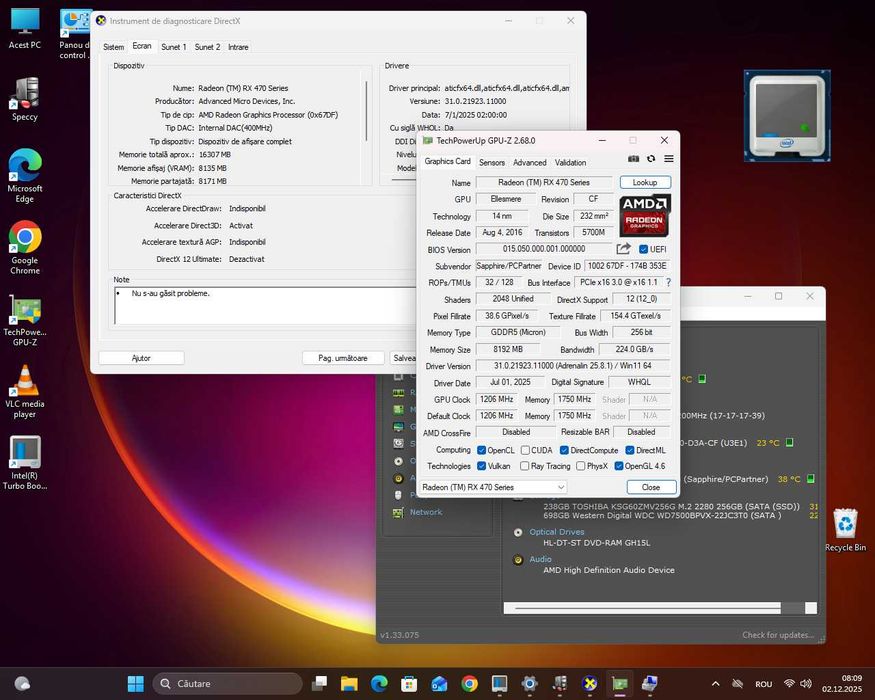Click the Lookup button in GPU-Z
Viewport: 875px width, 700px height.
point(645,183)
